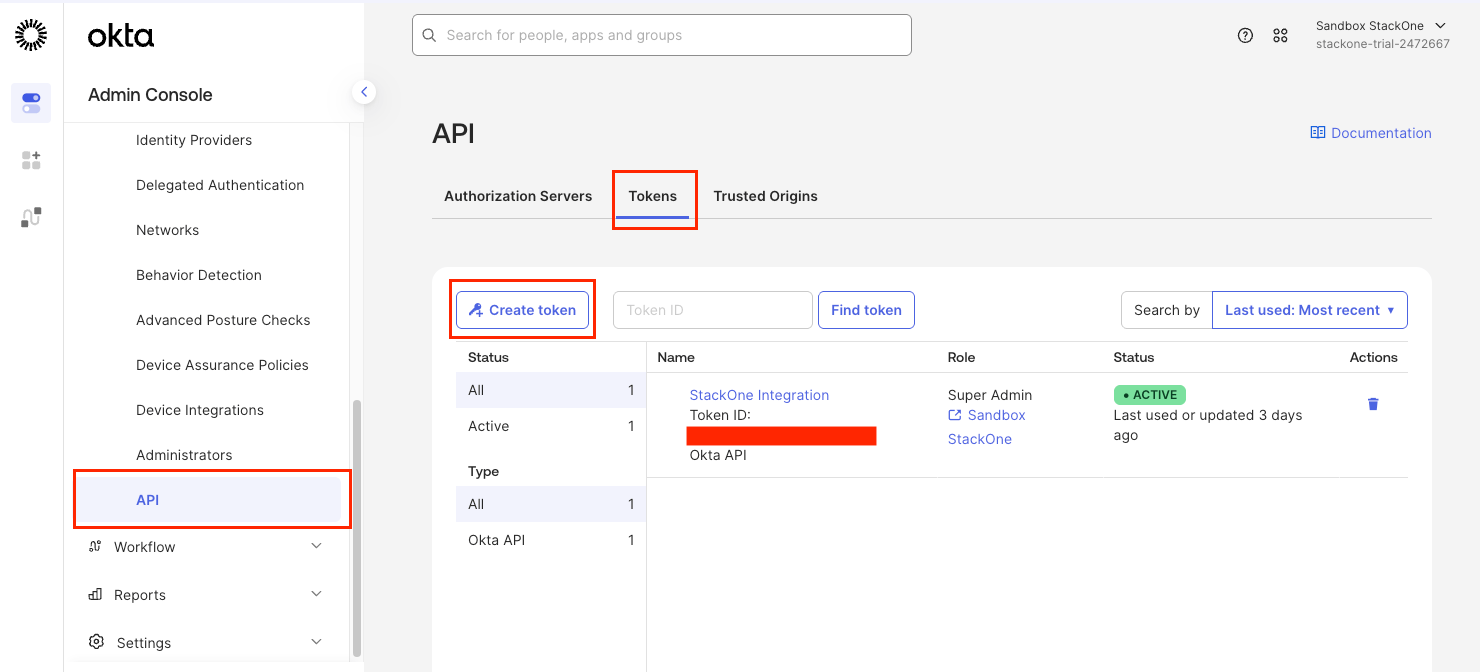1480x672 pixels.
Task: Filter Type by Okta API
Action: [x=551, y=540]
